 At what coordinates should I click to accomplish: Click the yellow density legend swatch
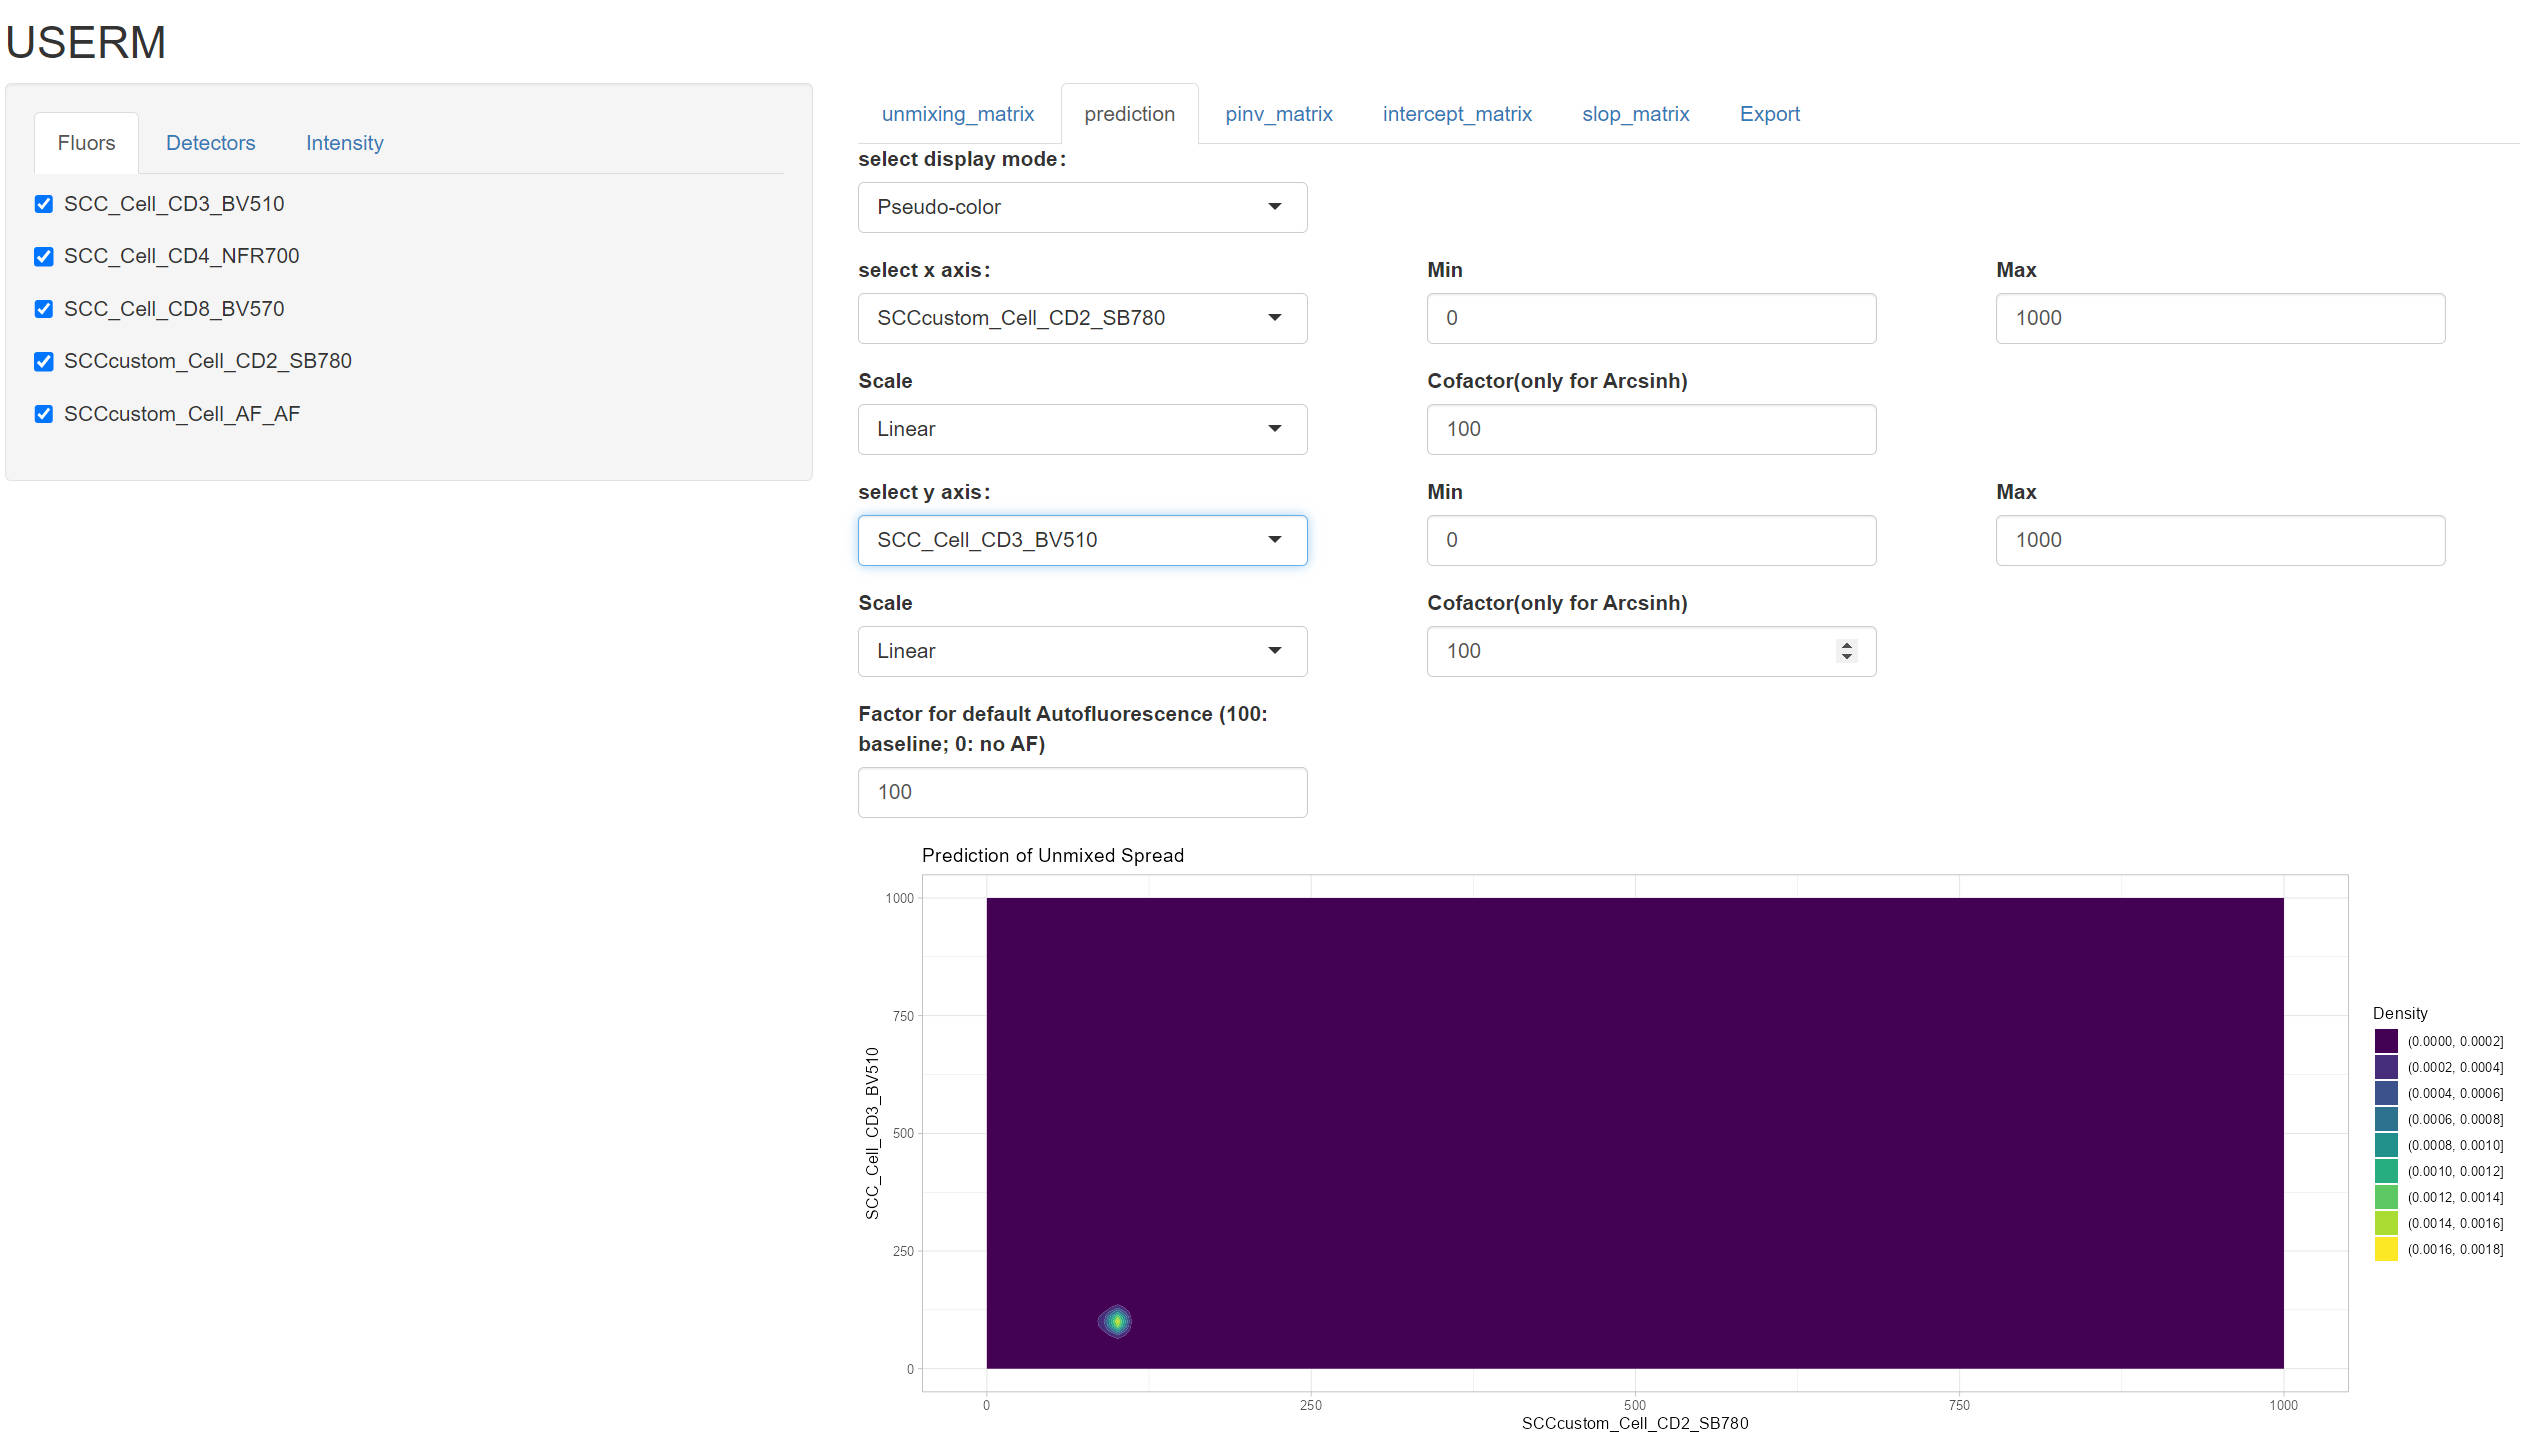(x=2386, y=1249)
